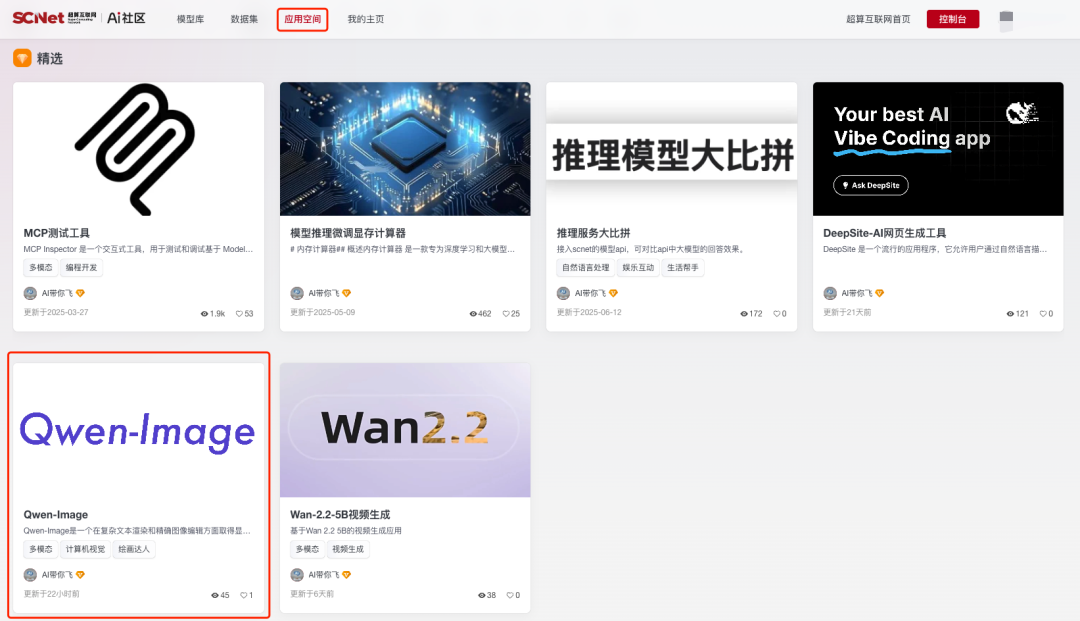Open the chip image thumbnail of 模型推理微调显存计算器

(x=405, y=149)
